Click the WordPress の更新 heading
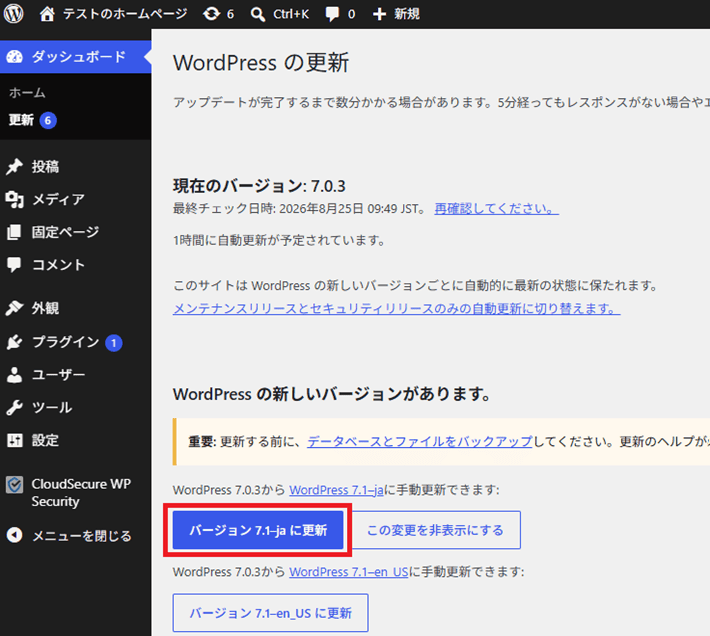The width and height of the screenshot is (710, 636). 261,62
